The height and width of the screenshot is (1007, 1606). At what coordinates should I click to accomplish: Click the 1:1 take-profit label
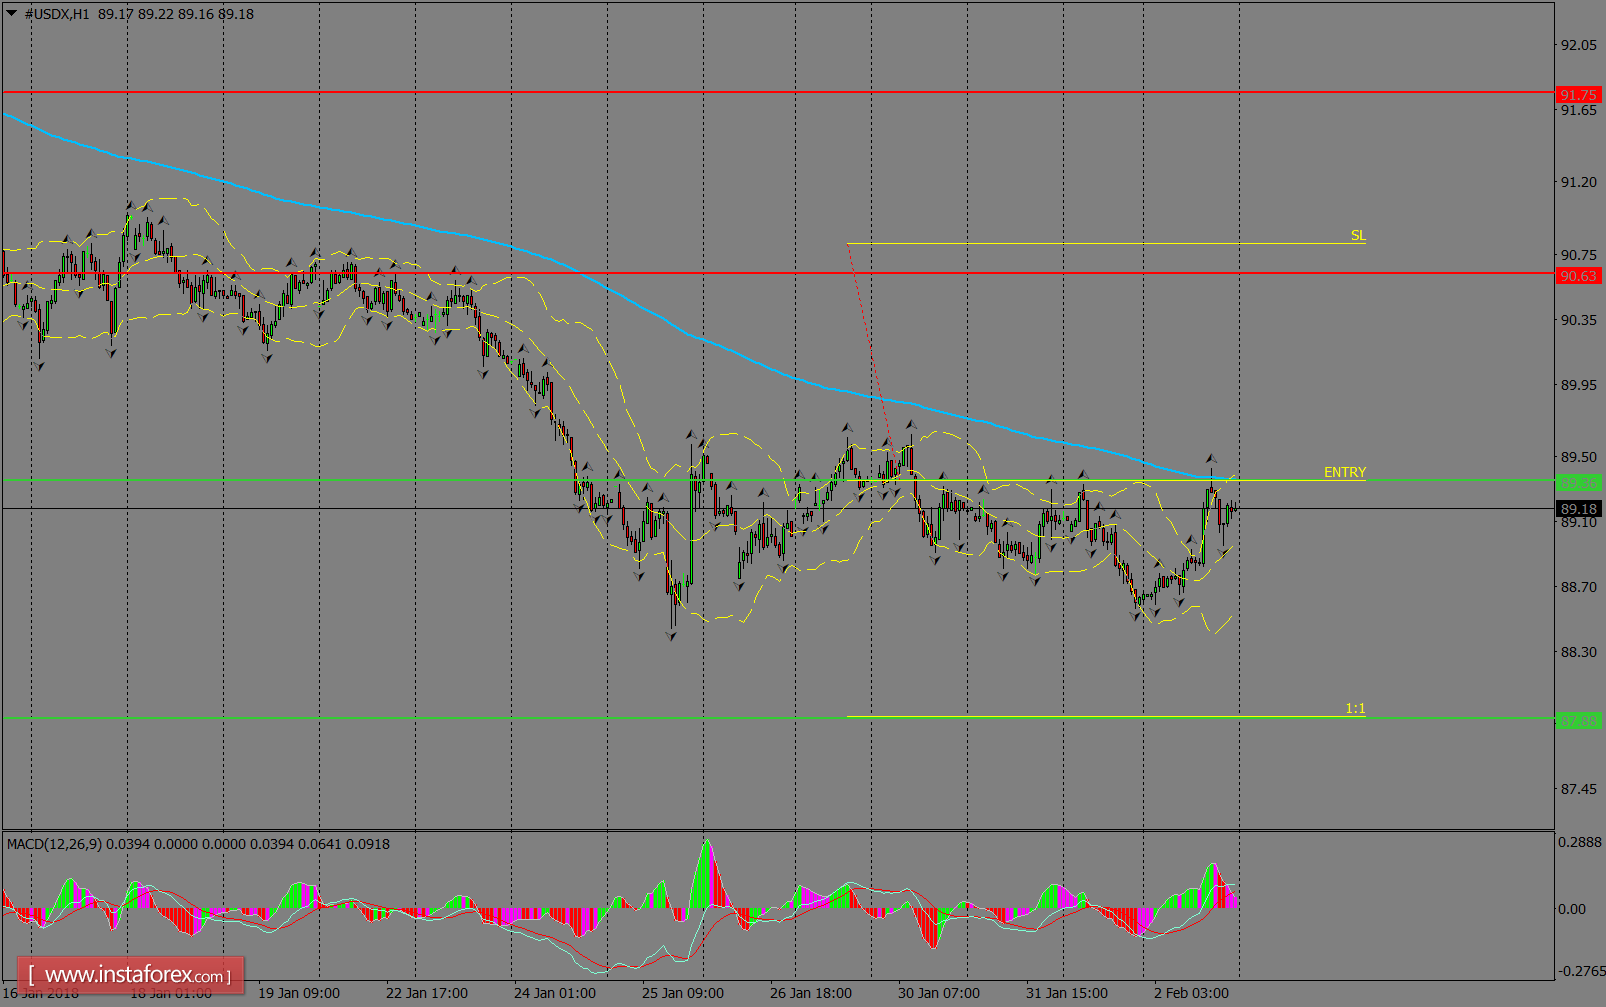click(1355, 708)
